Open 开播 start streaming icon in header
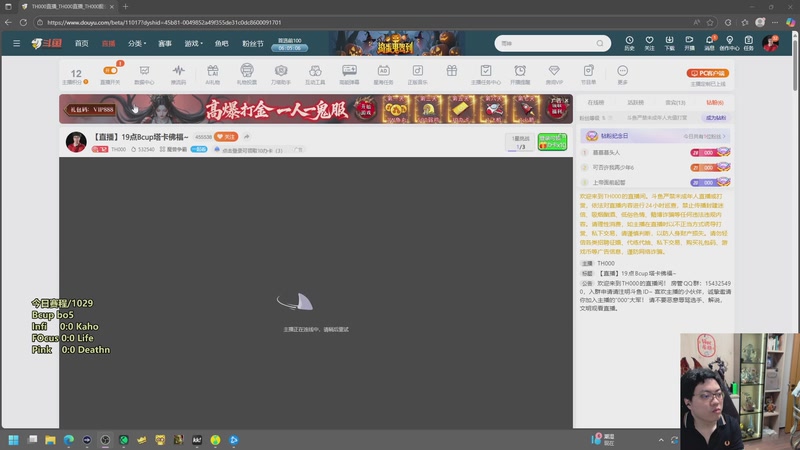The height and width of the screenshot is (450, 800). [689, 43]
